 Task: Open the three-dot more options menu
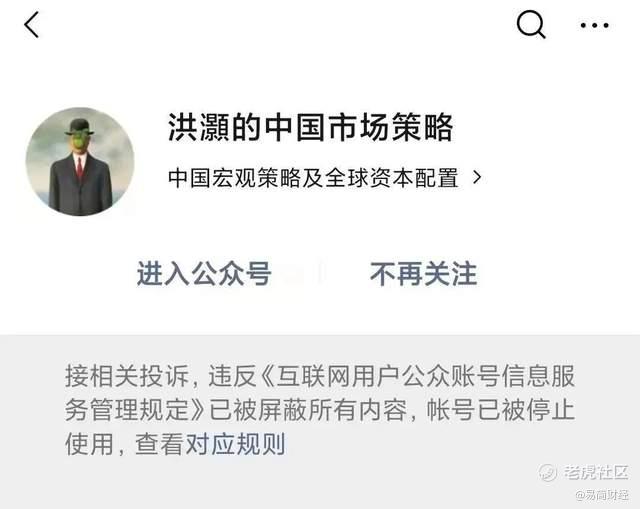(x=595, y=25)
